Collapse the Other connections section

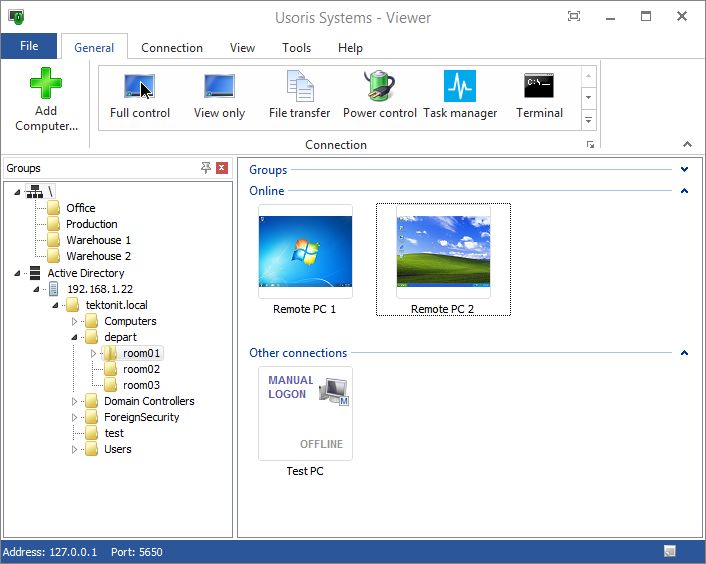click(684, 352)
